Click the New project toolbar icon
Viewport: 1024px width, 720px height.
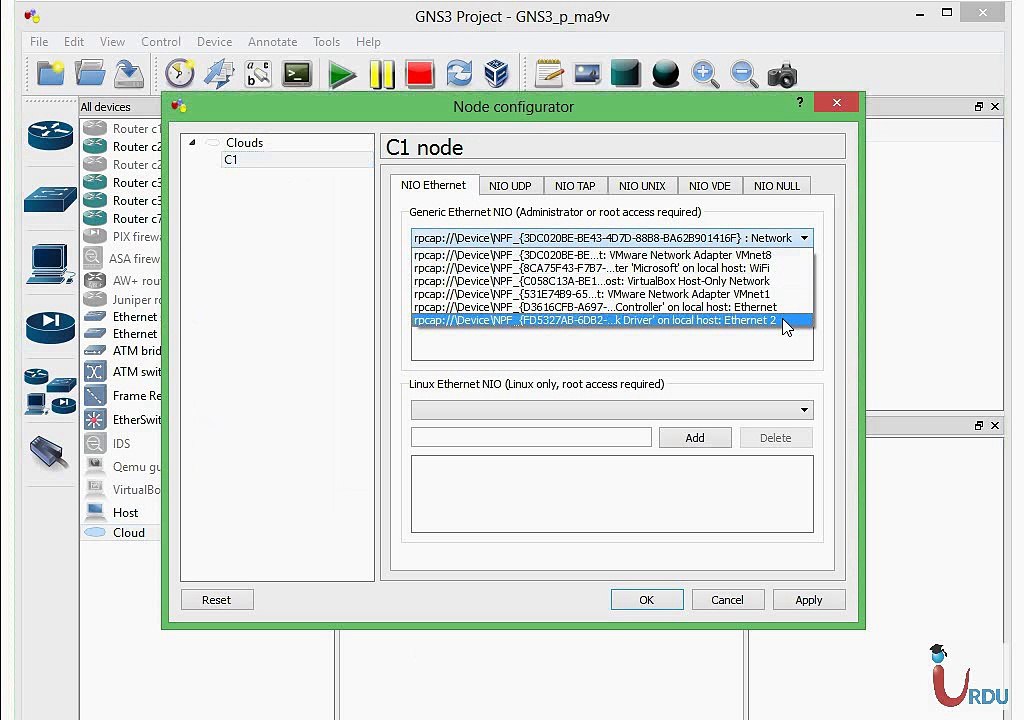click(50, 73)
